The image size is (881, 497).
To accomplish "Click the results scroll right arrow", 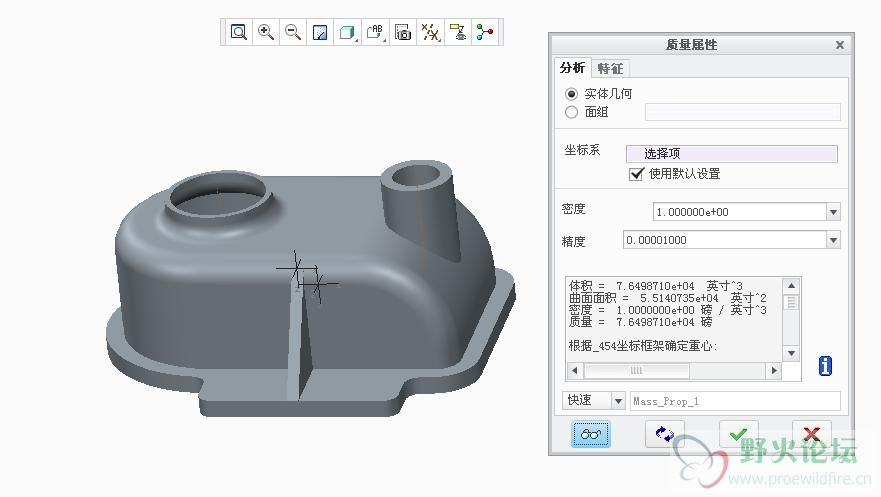I will point(774,371).
